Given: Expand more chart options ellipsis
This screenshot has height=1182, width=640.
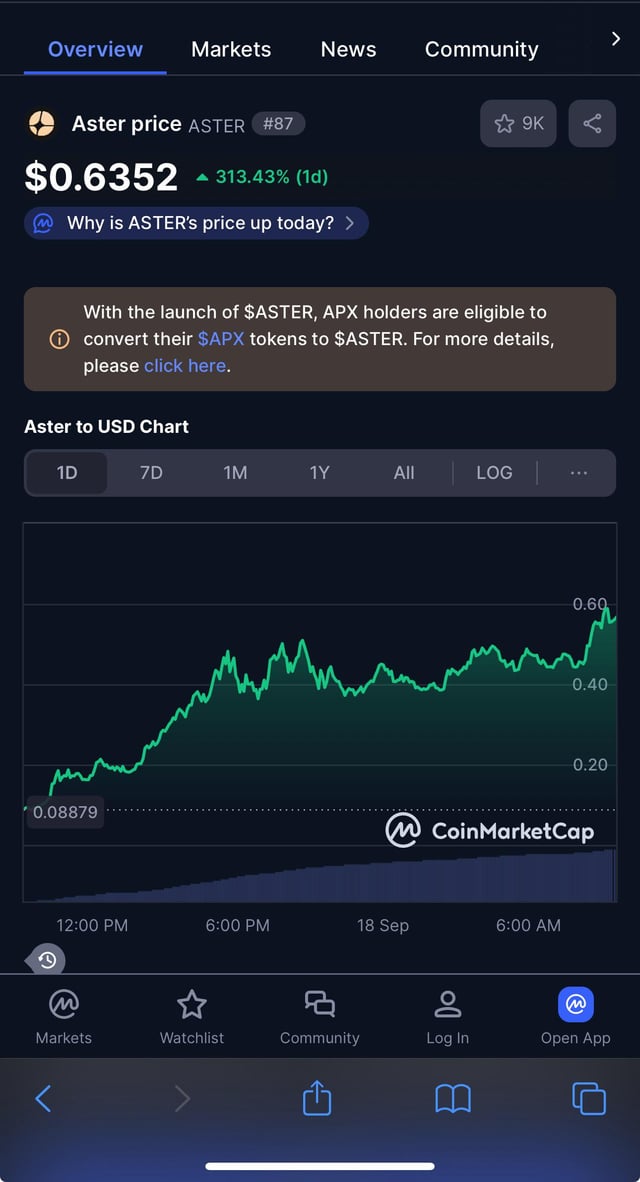Looking at the screenshot, I should (578, 473).
